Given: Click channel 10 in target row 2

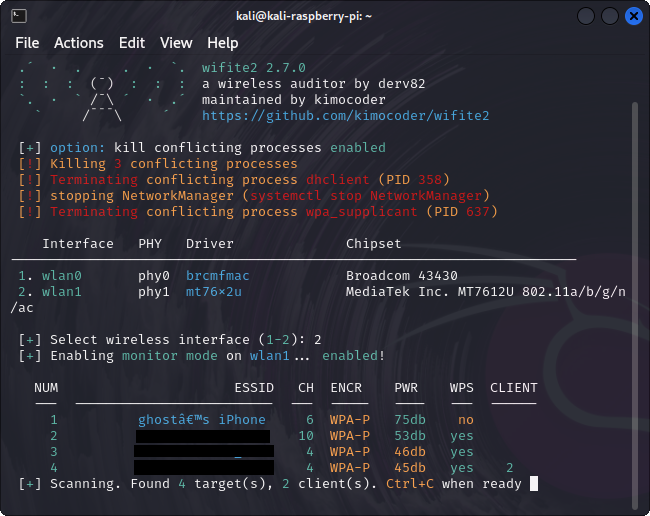Looking at the screenshot, I should coord(306,436).
